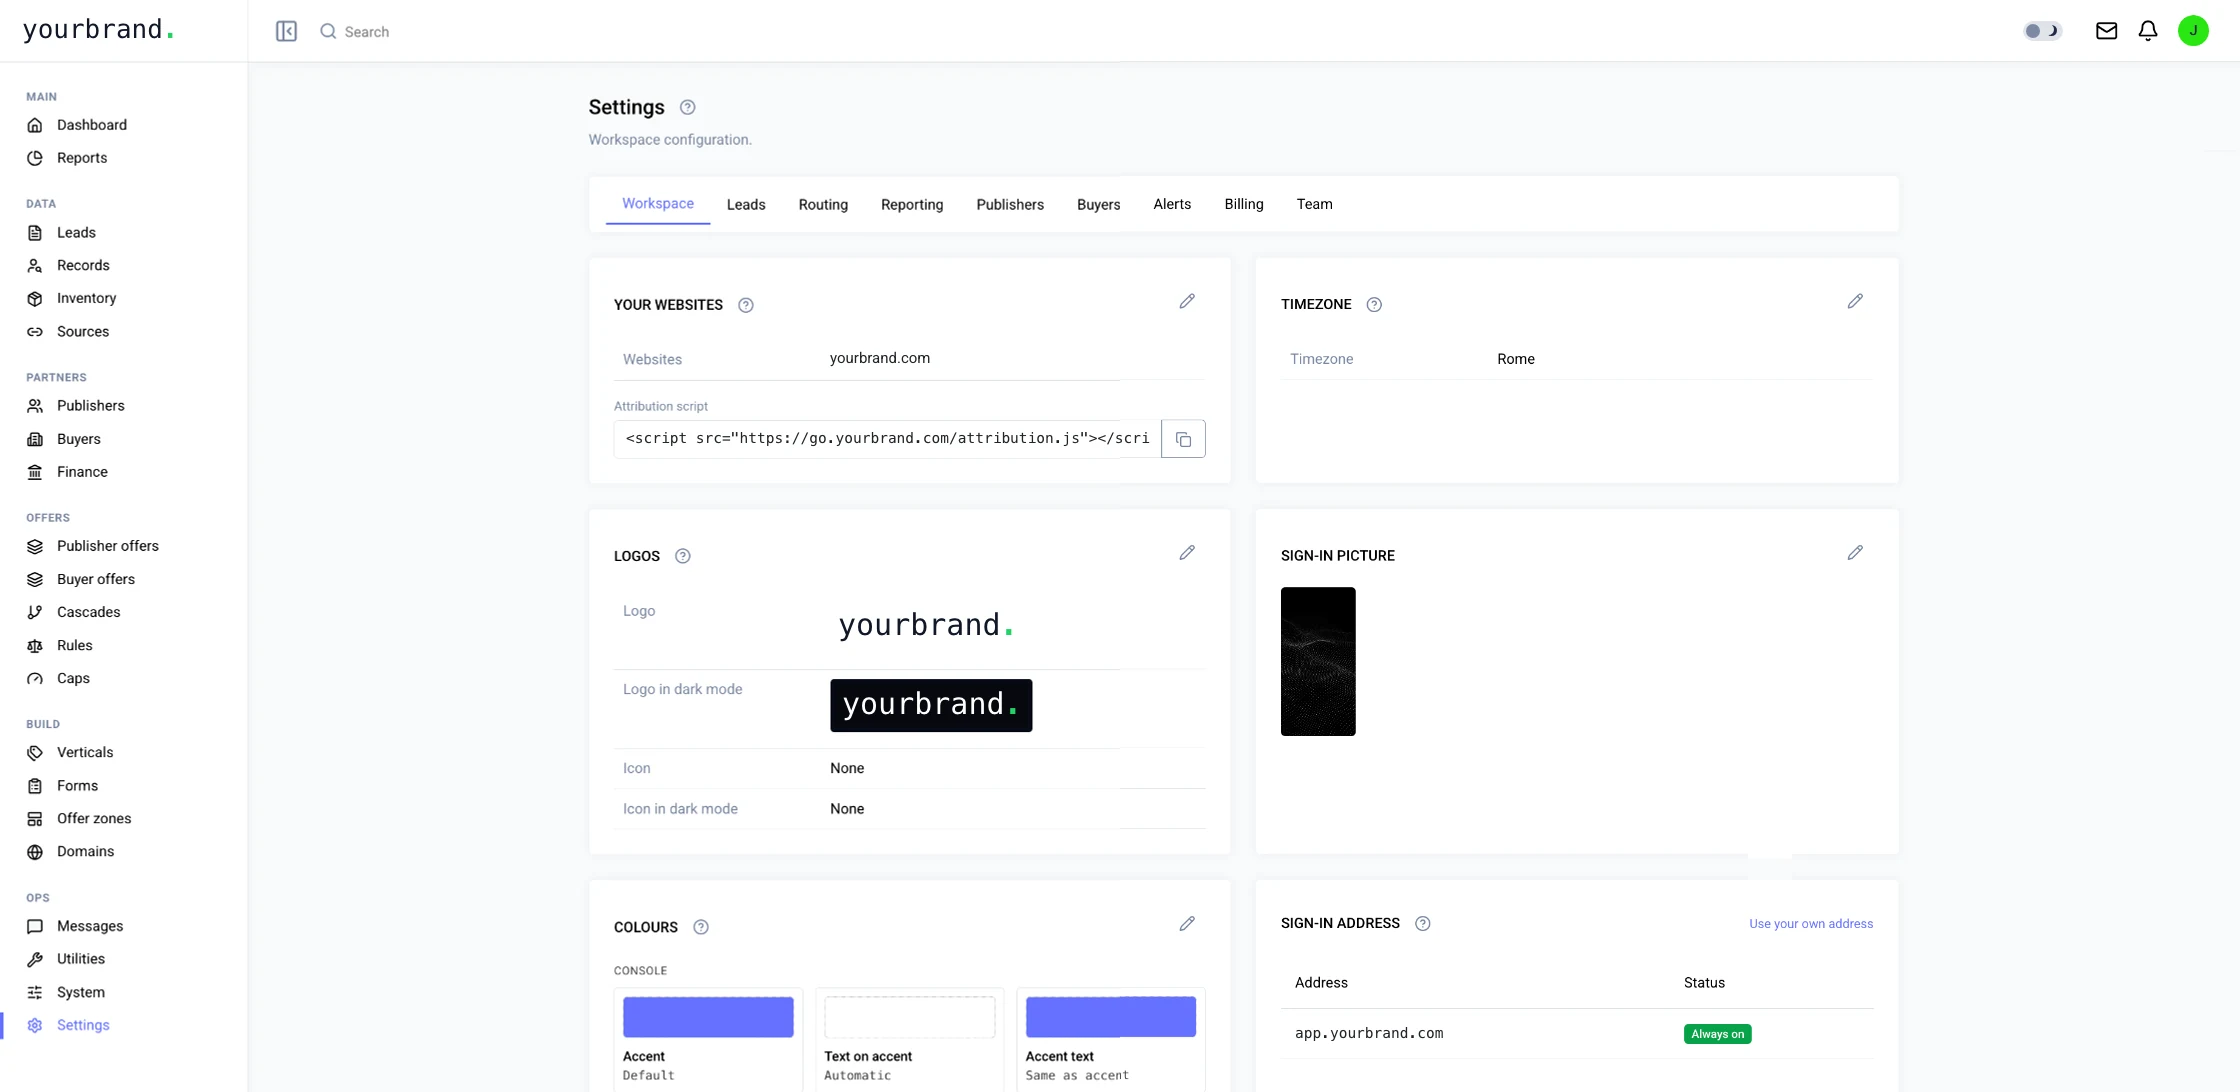Copy the attribution script

(1183, 439)
